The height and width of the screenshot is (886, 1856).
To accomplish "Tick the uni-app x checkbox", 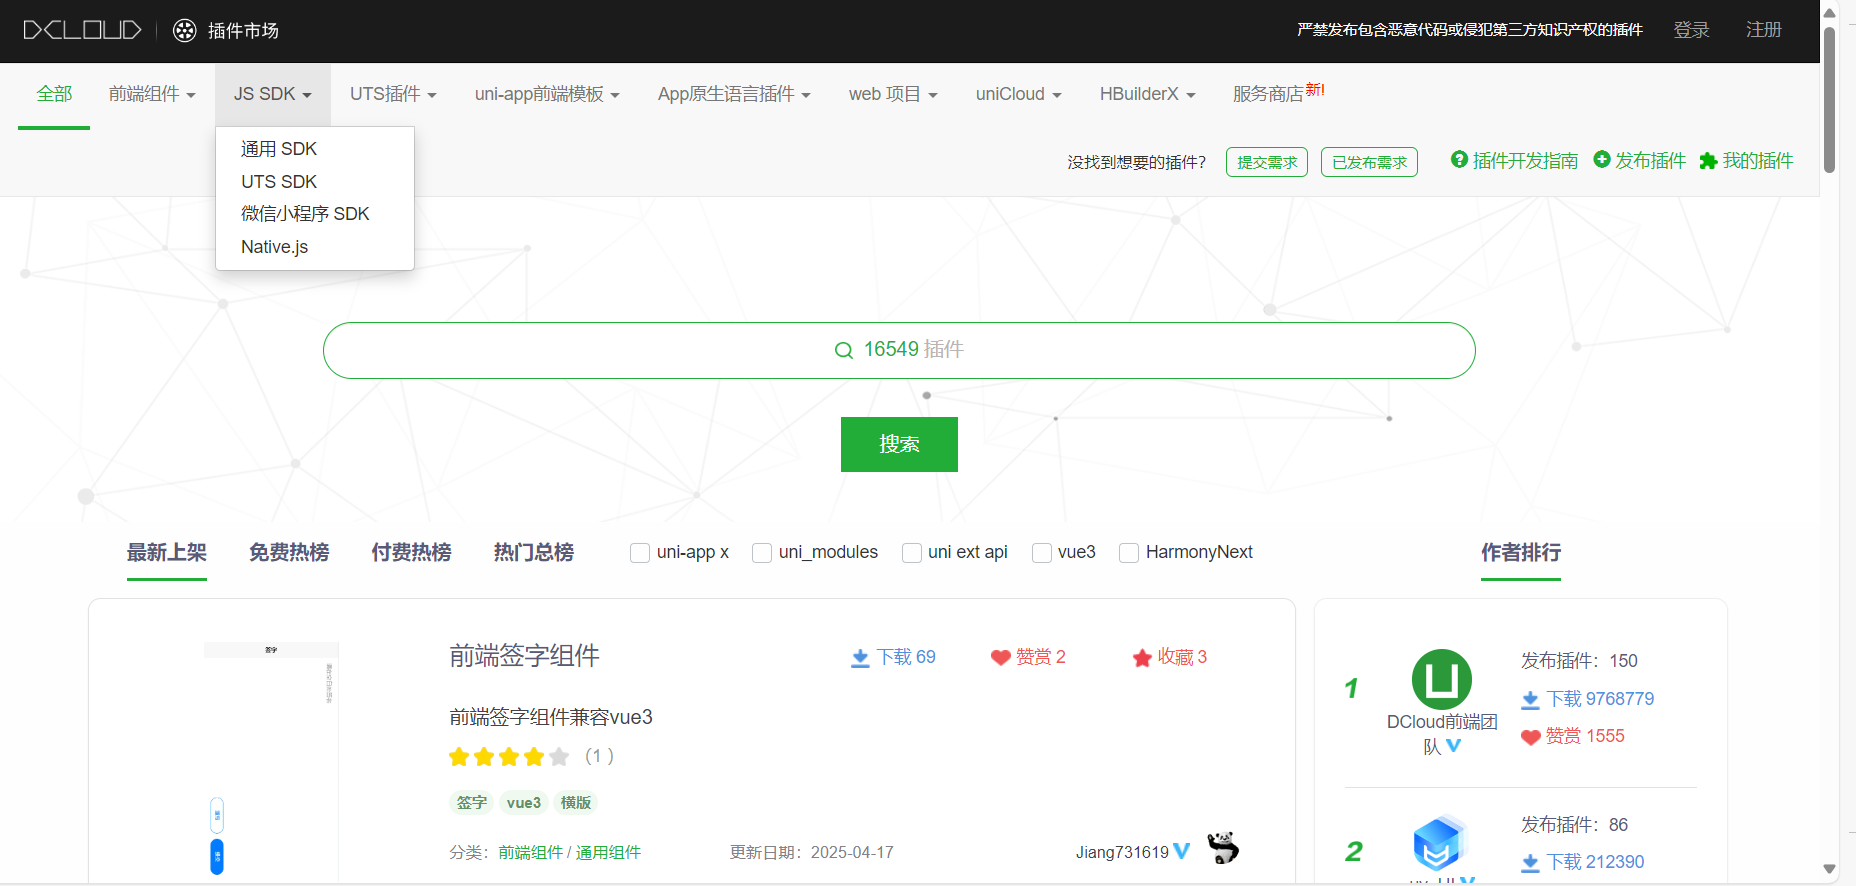I will (x=640, y=553).
